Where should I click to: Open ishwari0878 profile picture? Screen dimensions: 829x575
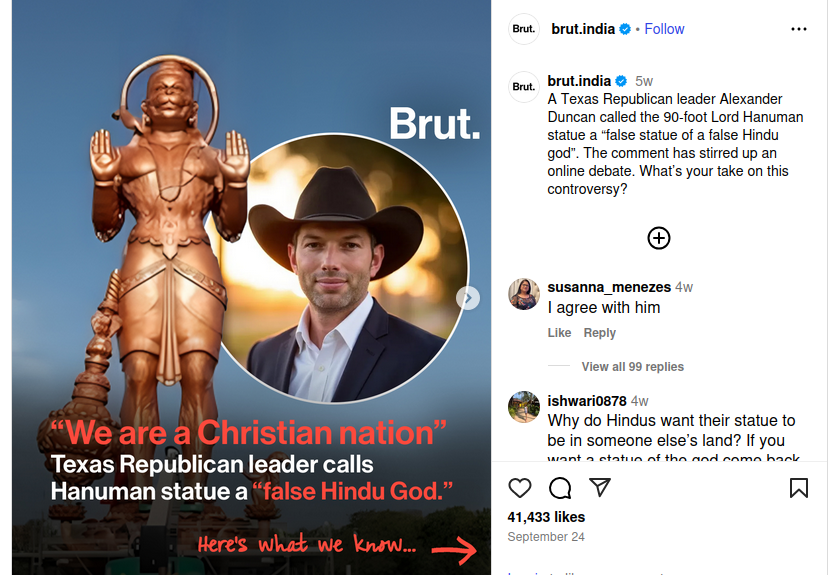[x=524, y=407]
